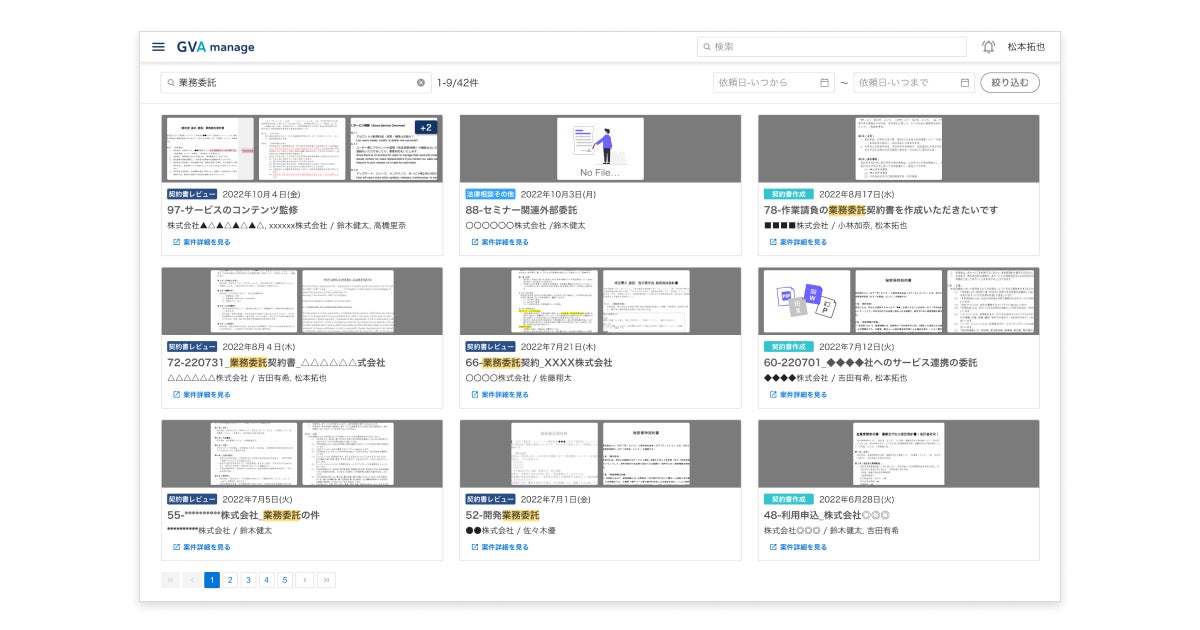Jump to last results page
The image size is (1200, 630).
tap(326, 580)
